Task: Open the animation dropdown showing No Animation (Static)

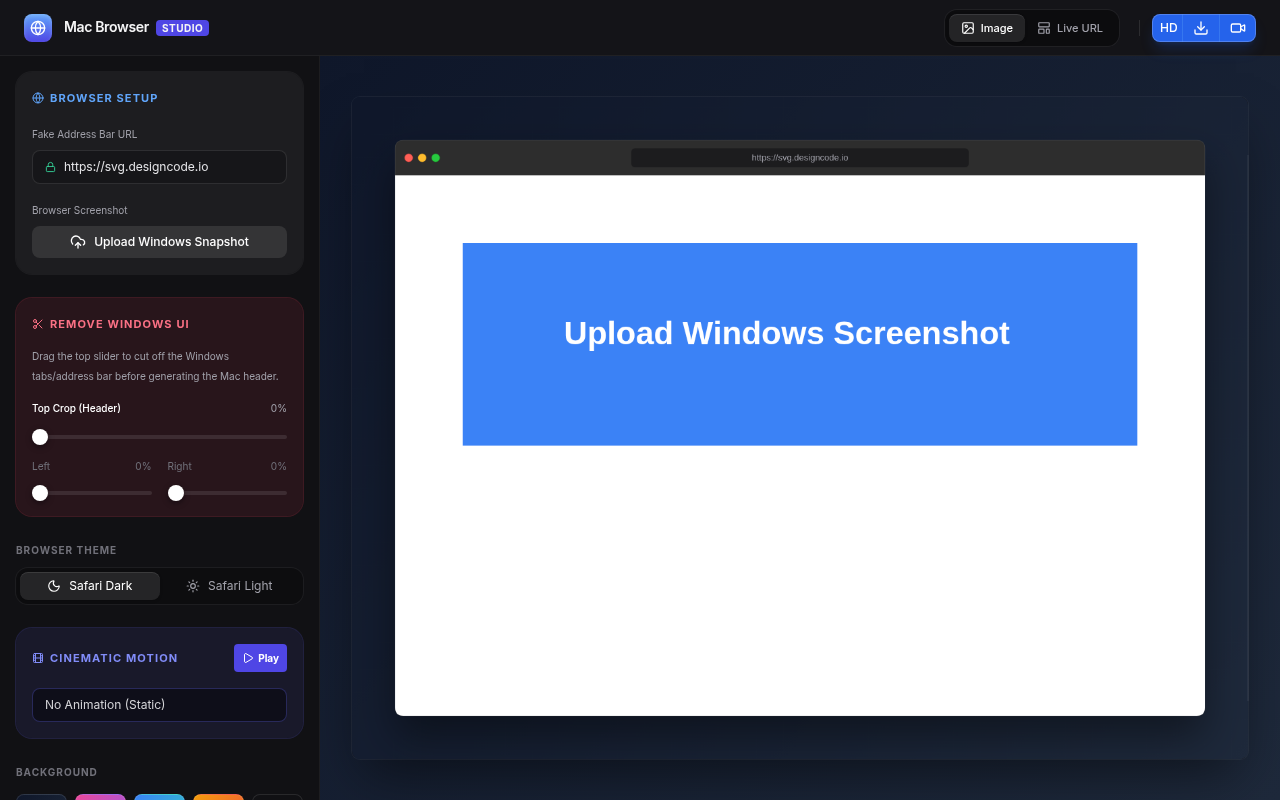Action: (x=159, y=705)
